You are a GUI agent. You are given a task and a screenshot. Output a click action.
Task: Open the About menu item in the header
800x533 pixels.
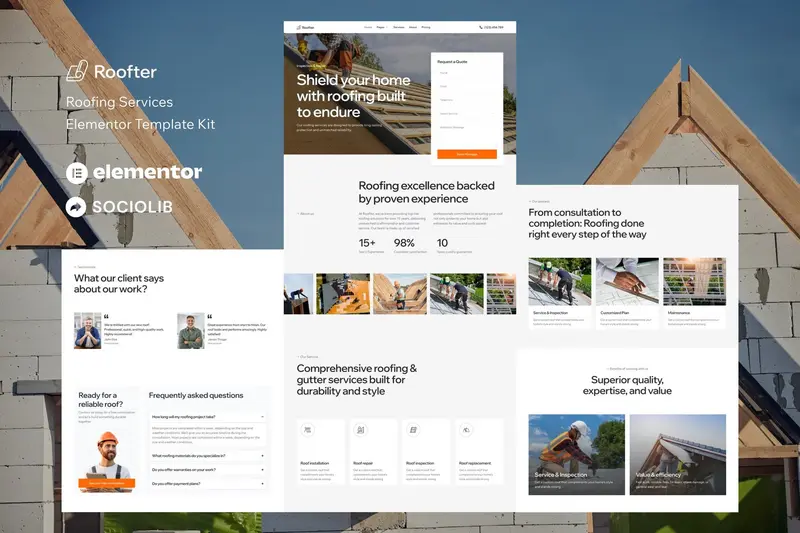tap(413, 27)
